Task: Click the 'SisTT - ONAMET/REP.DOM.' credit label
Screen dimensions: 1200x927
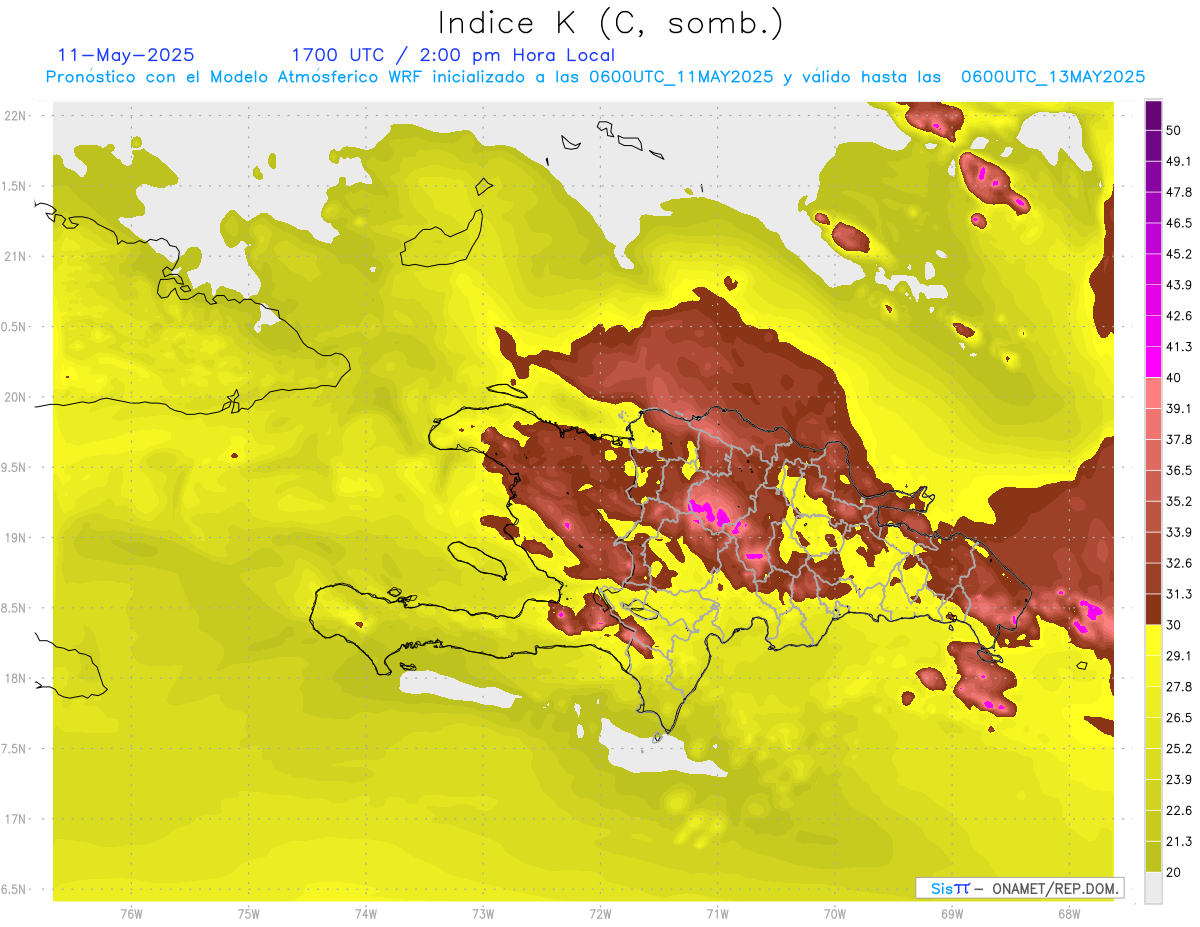Action: click(x=1019, y=888)
